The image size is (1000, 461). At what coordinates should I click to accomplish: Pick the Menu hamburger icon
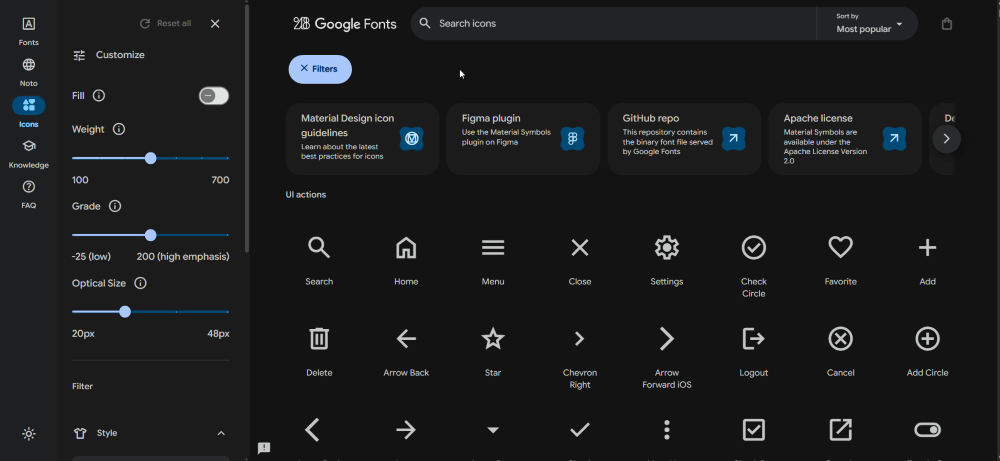pos(493,247)
